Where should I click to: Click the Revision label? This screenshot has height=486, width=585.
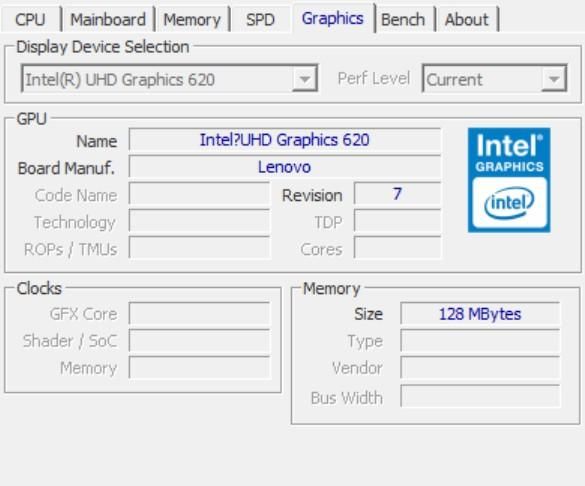[312, 195]
